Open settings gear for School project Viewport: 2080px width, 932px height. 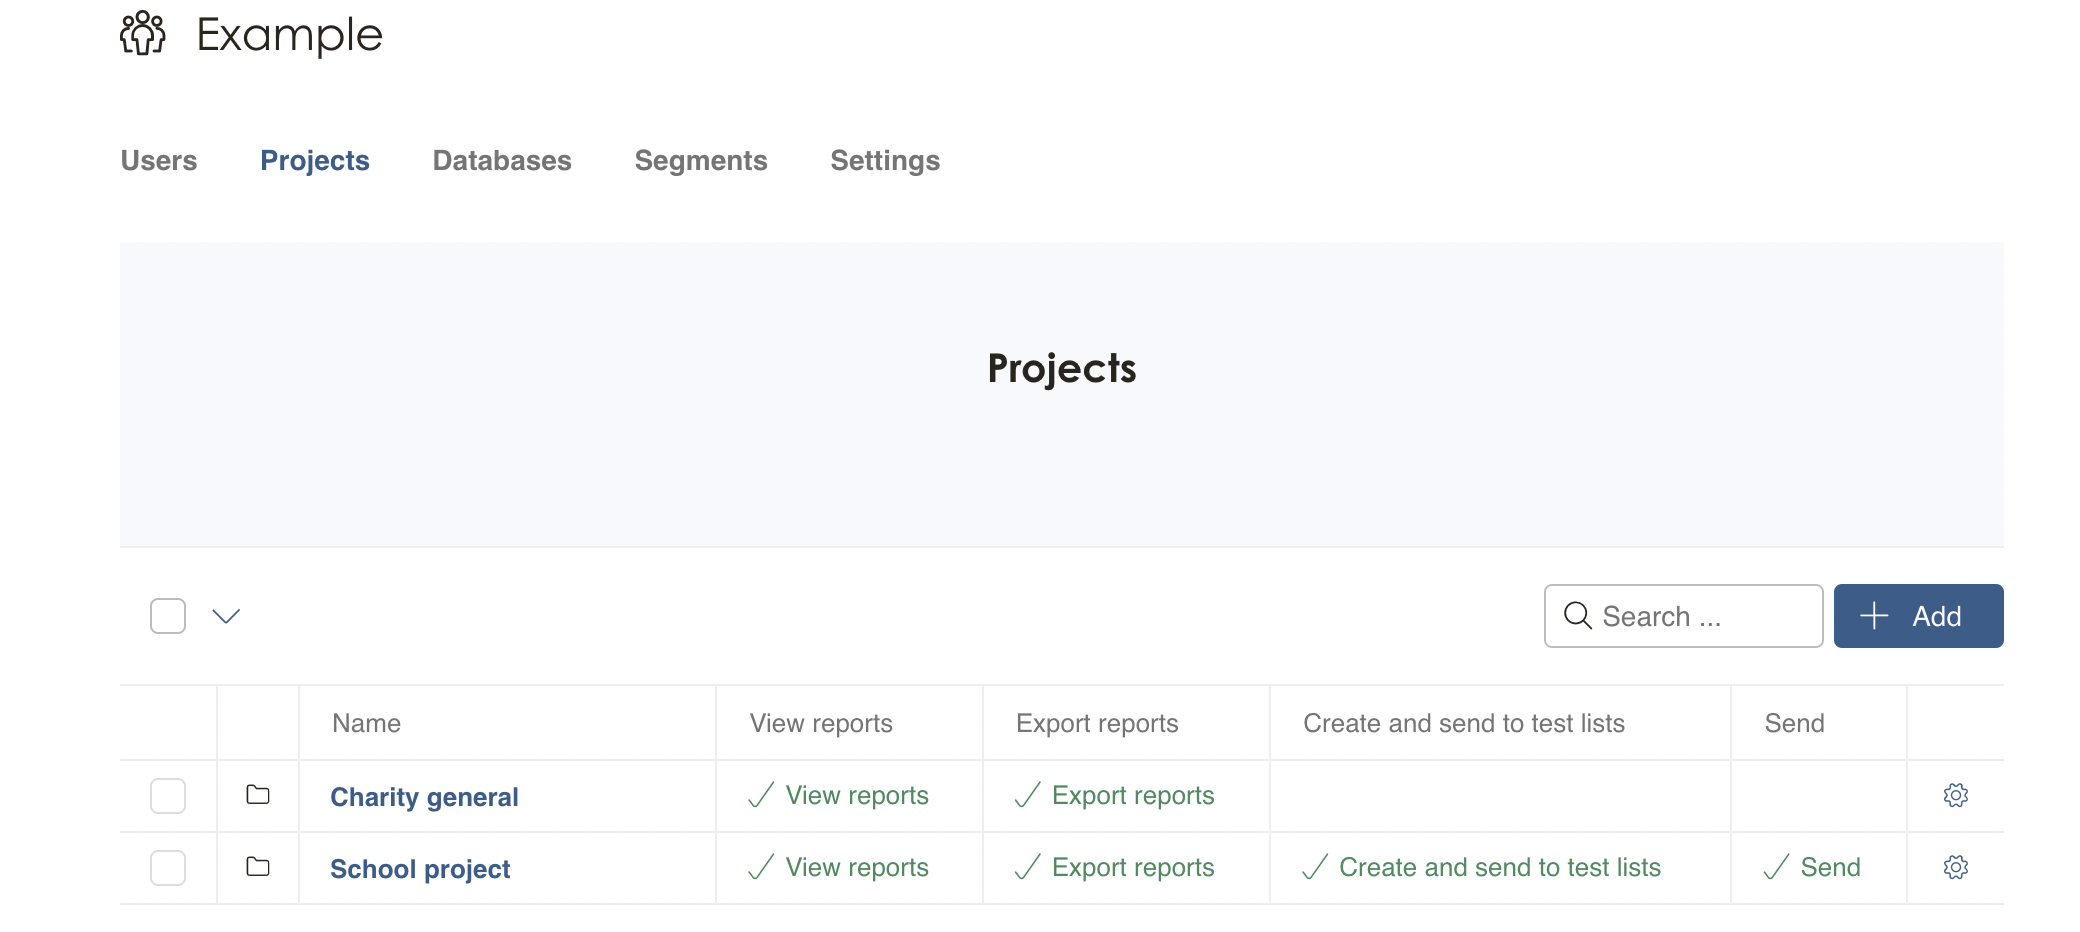click(1955, 867)
